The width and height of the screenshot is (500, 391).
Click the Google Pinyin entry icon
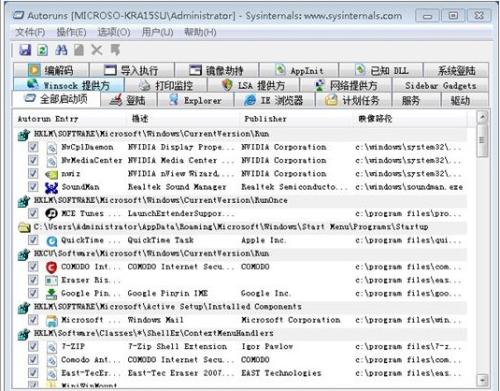click(x=51, y=294)
